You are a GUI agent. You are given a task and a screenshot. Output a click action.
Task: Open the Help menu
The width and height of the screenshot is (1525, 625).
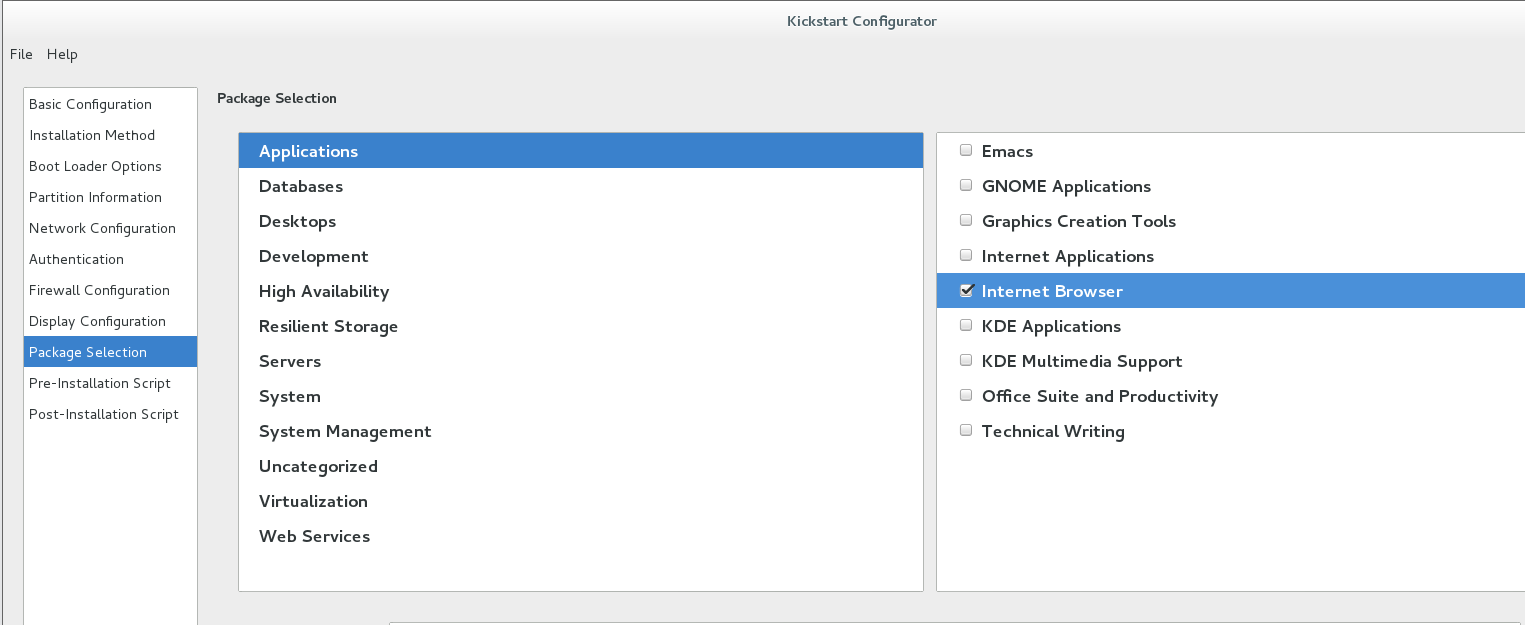[62, 54]
